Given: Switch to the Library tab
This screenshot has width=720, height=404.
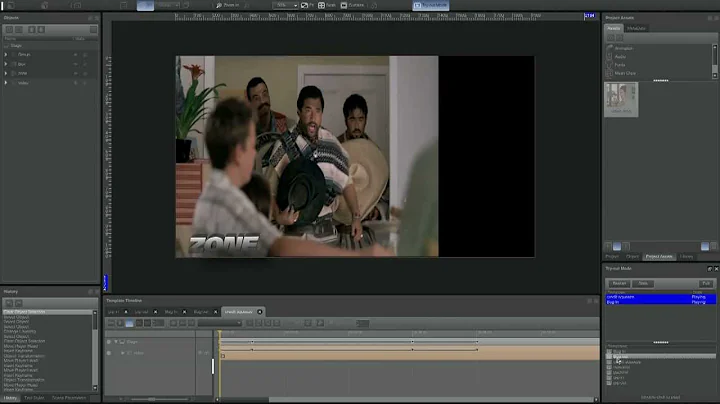Looking at the screenshot, I should [686, 257].
